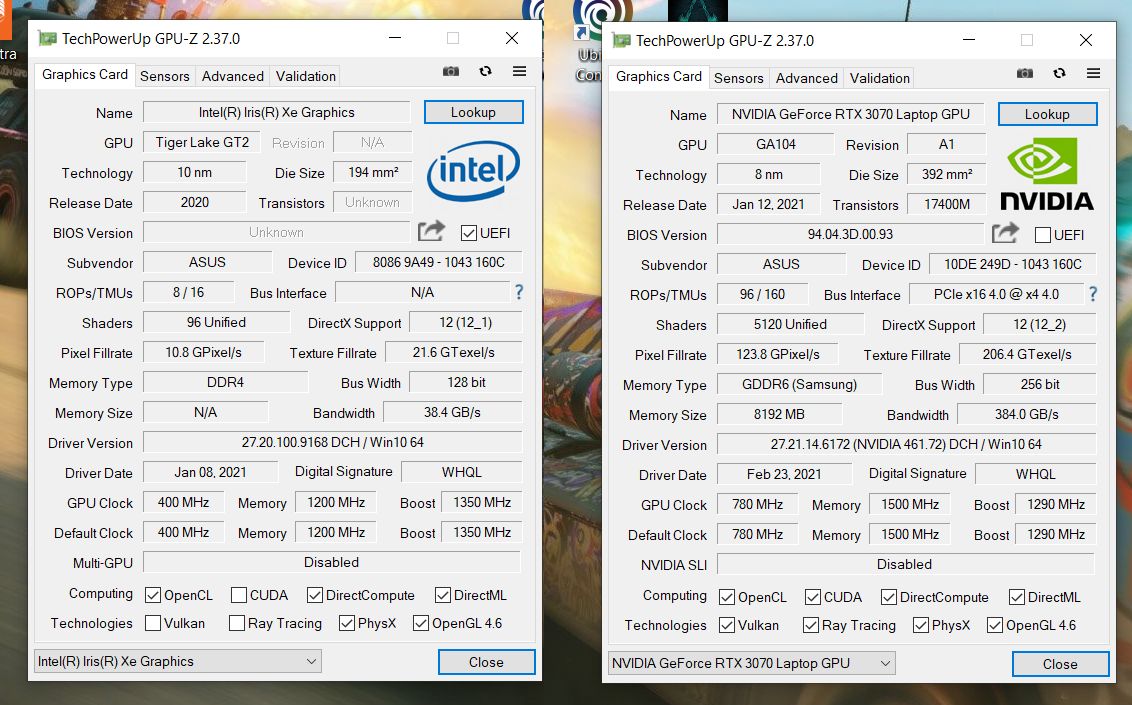This screenshot has height=705, width=1132.
Task: Click Name field showing Intel(R) Iris(R) Xe Graphics
Action: click(277, 112)
